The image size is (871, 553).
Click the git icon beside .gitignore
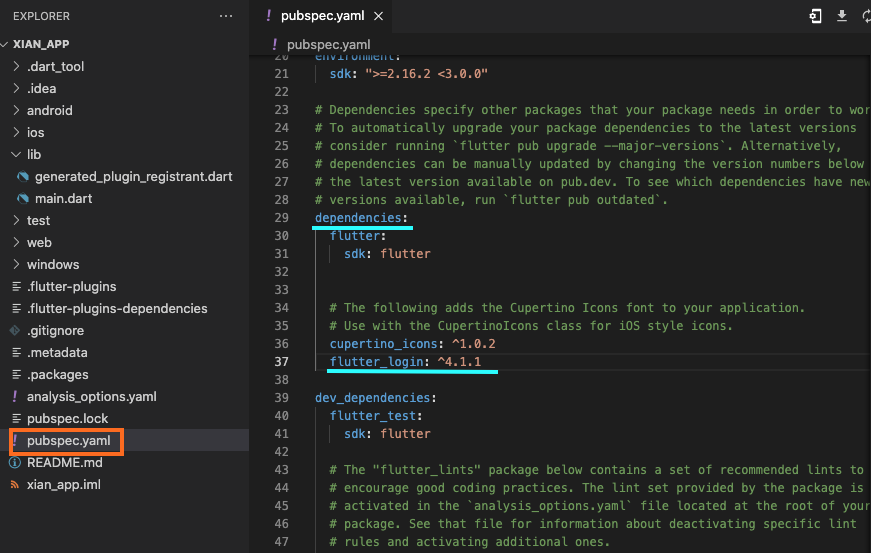[15, 330]
